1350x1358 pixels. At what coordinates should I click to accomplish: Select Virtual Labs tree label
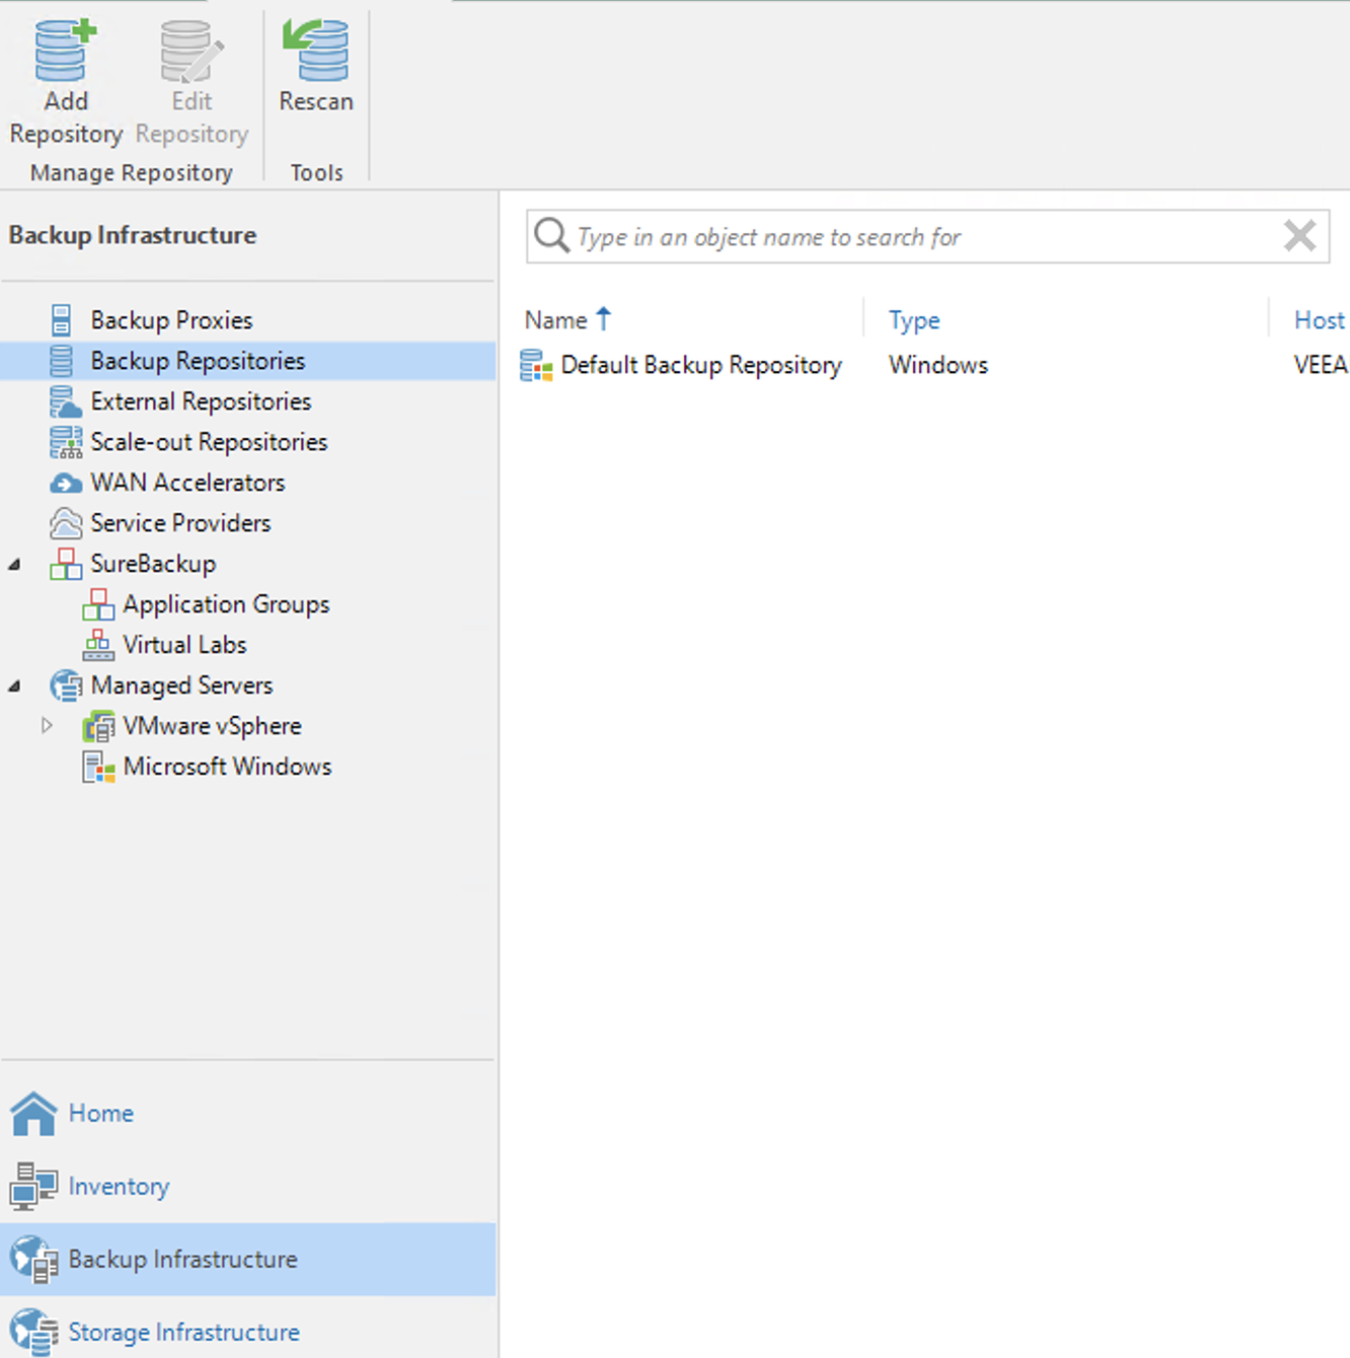[x=185, y=645]
